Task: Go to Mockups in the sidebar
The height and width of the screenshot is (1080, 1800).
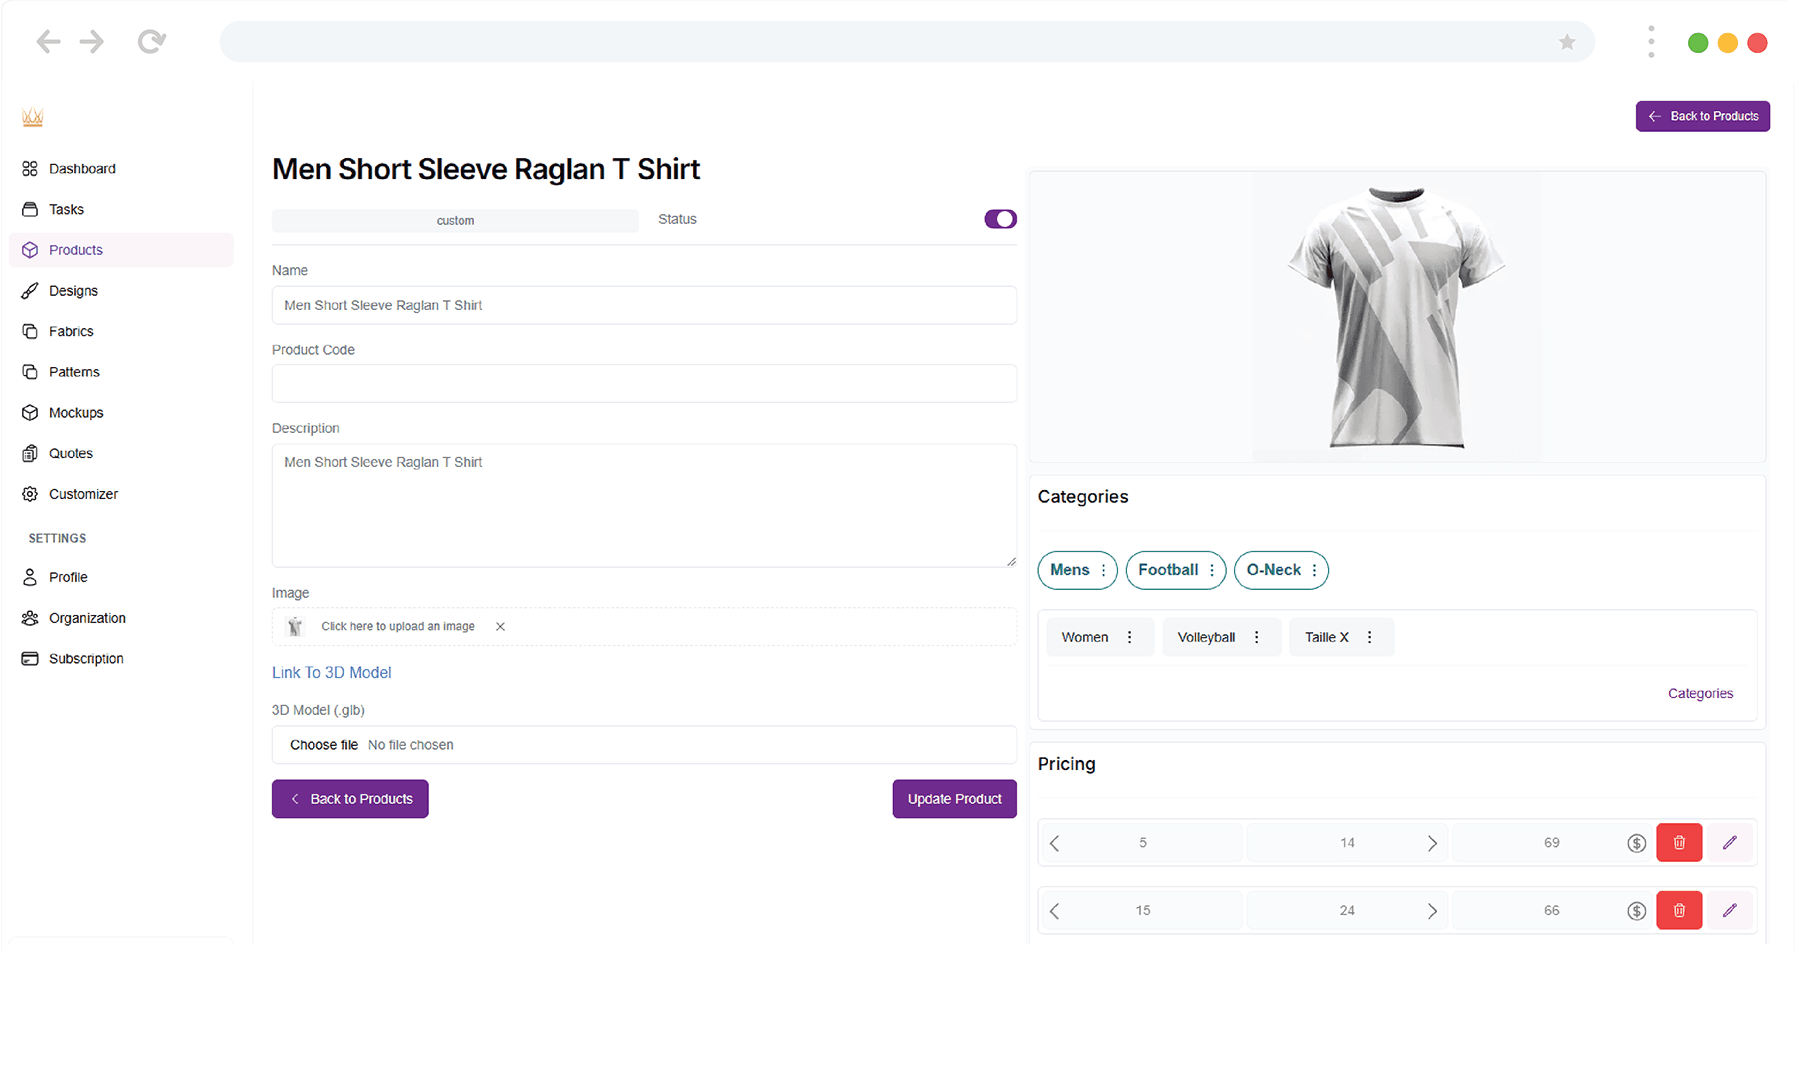Action: click(76, 413)
